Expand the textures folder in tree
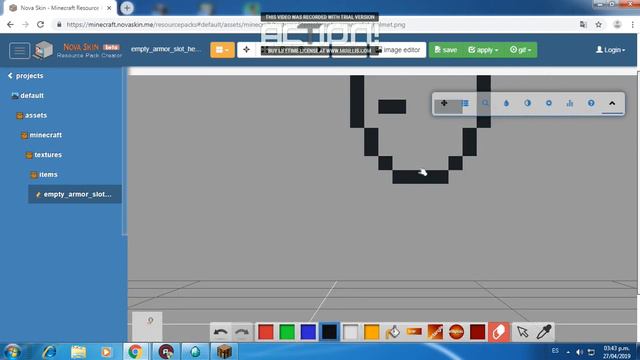640x360 pixels. point(44,155)
